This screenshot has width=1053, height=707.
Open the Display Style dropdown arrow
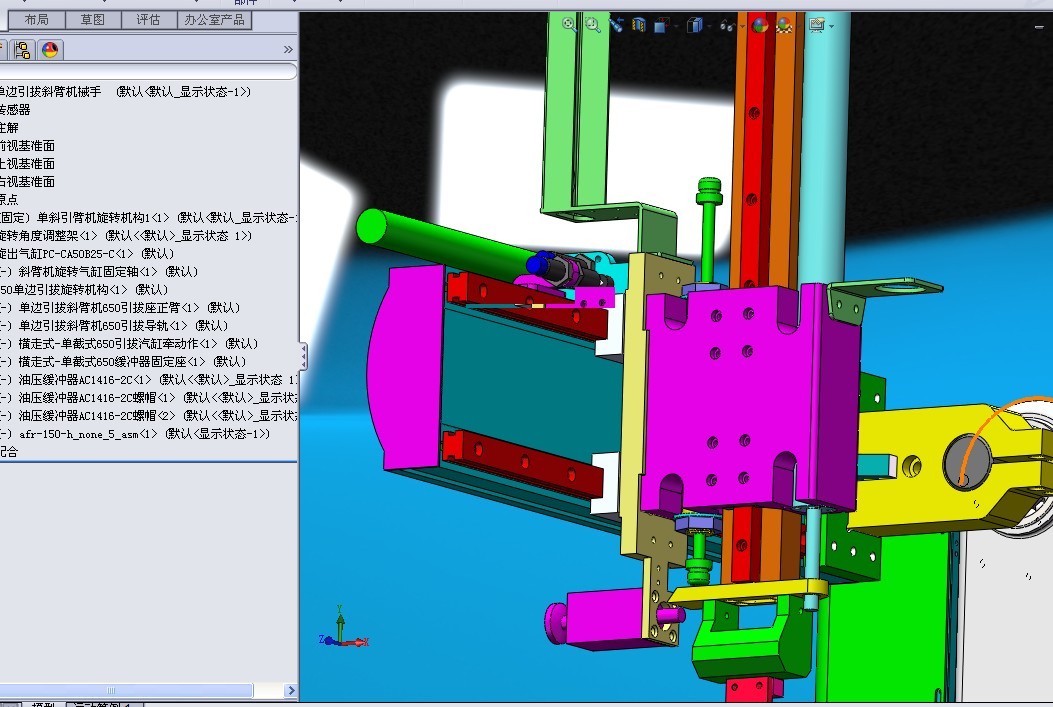coord(710,27)
